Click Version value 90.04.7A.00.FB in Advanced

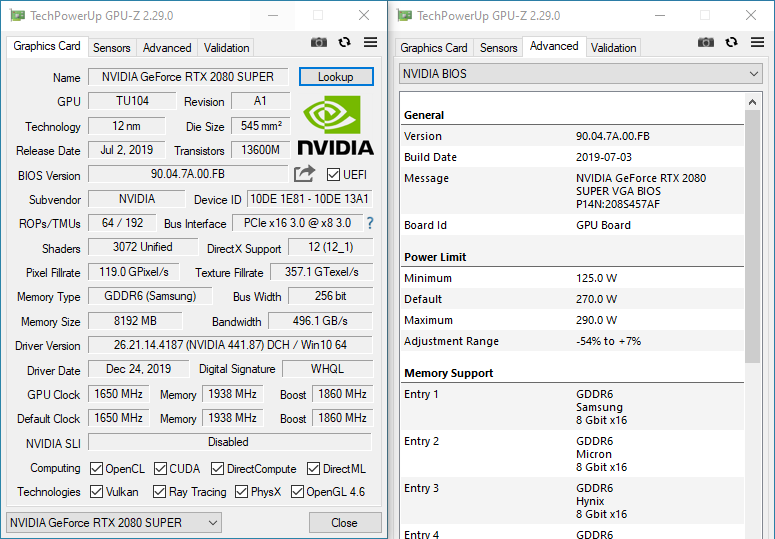tap(612, 136)
